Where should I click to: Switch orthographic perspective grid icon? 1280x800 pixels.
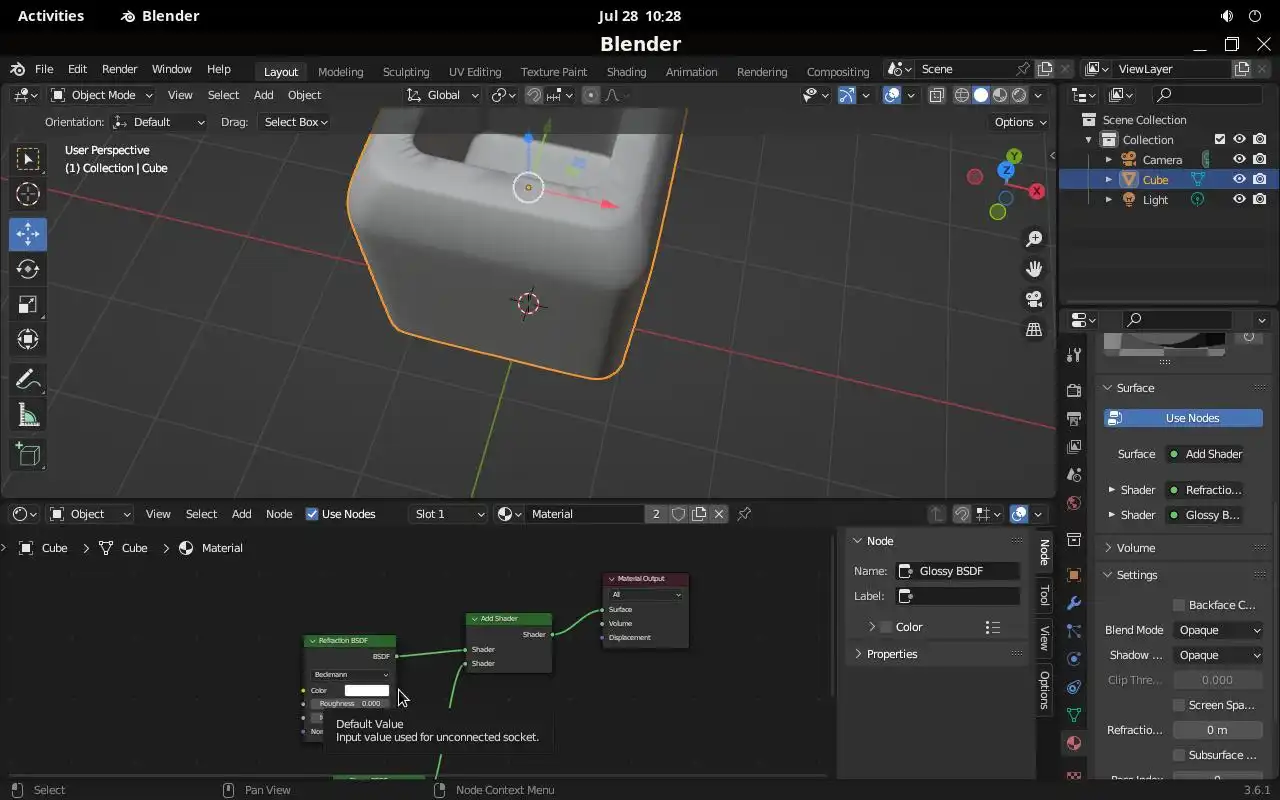(1034, 329)
